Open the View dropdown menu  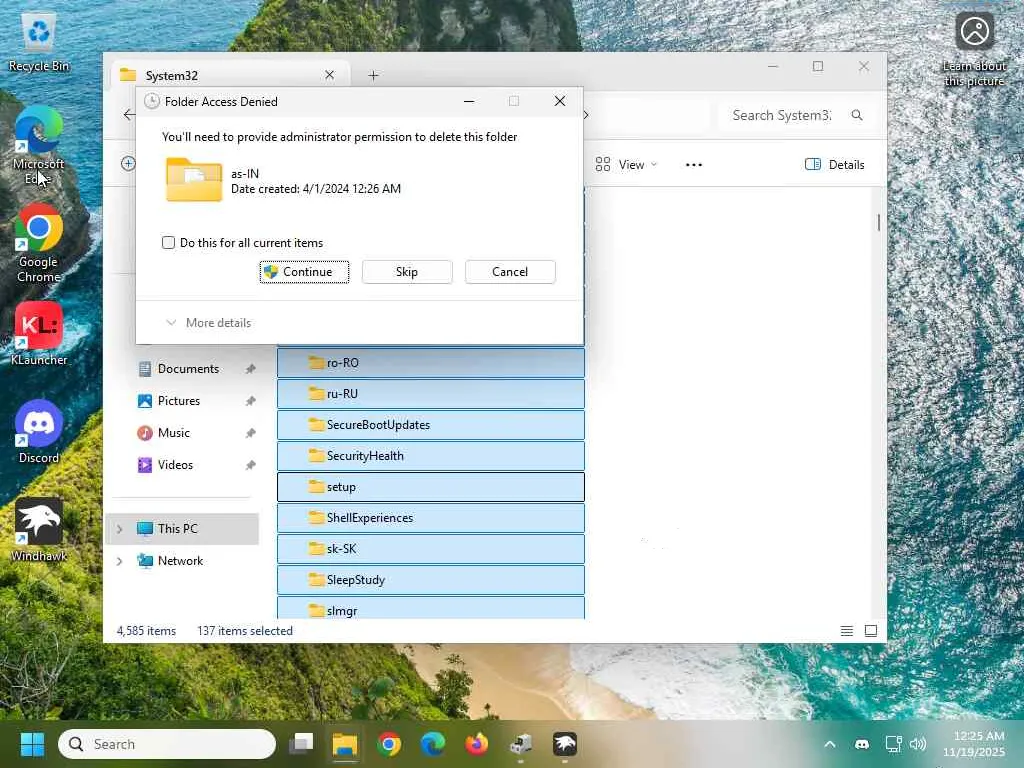tap(626, 165)
